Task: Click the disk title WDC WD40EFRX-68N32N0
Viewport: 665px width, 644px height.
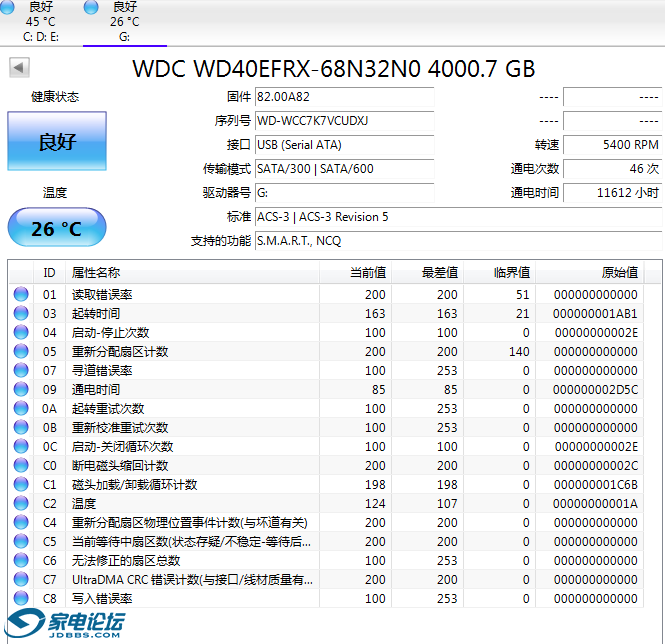Action: tap(333, 69)
